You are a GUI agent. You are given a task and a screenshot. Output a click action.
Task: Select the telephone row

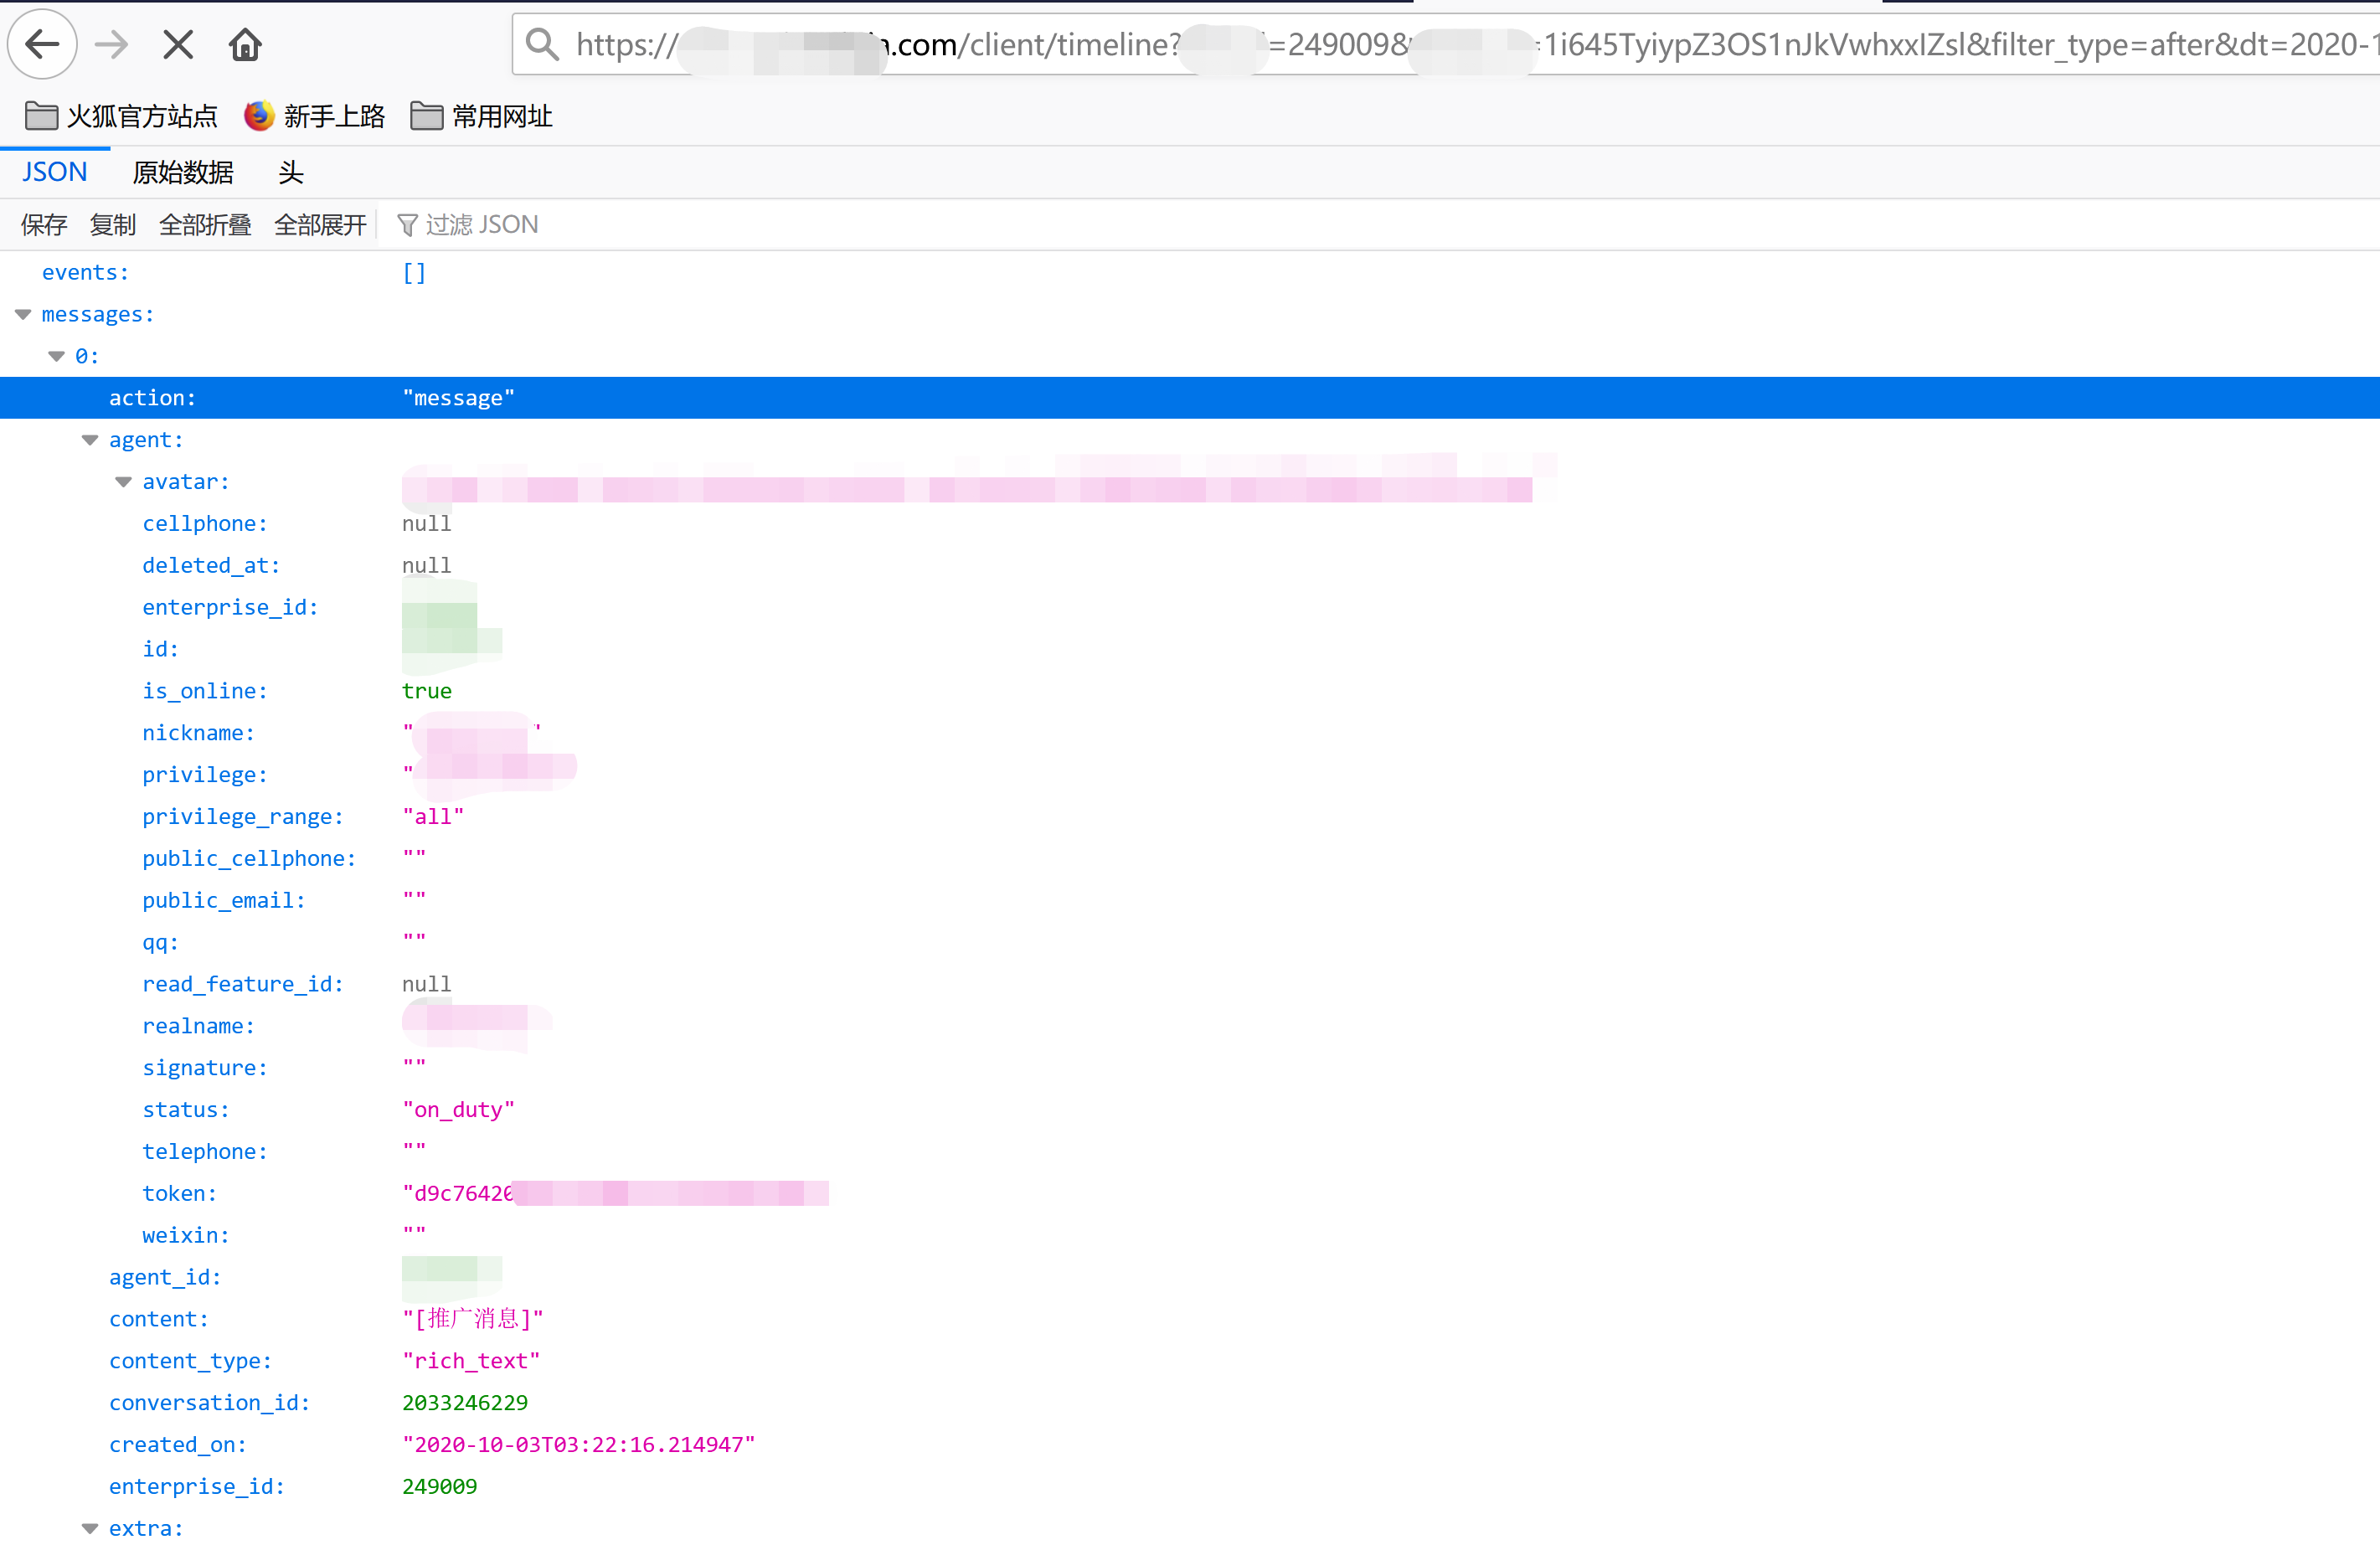click(x=1190, y=1152)
